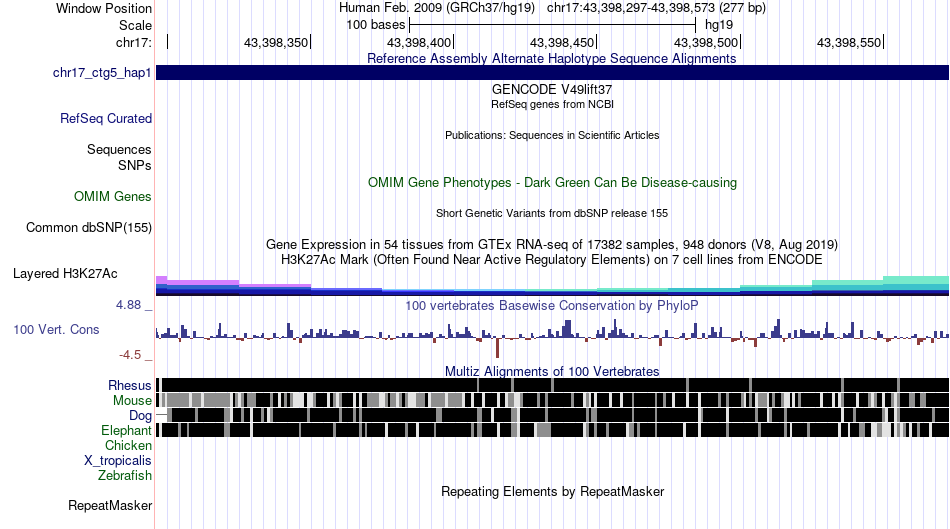The image size is (950, 529).
Task: Select the X_tropicalis alignment row label
Action: pos(118,461)
